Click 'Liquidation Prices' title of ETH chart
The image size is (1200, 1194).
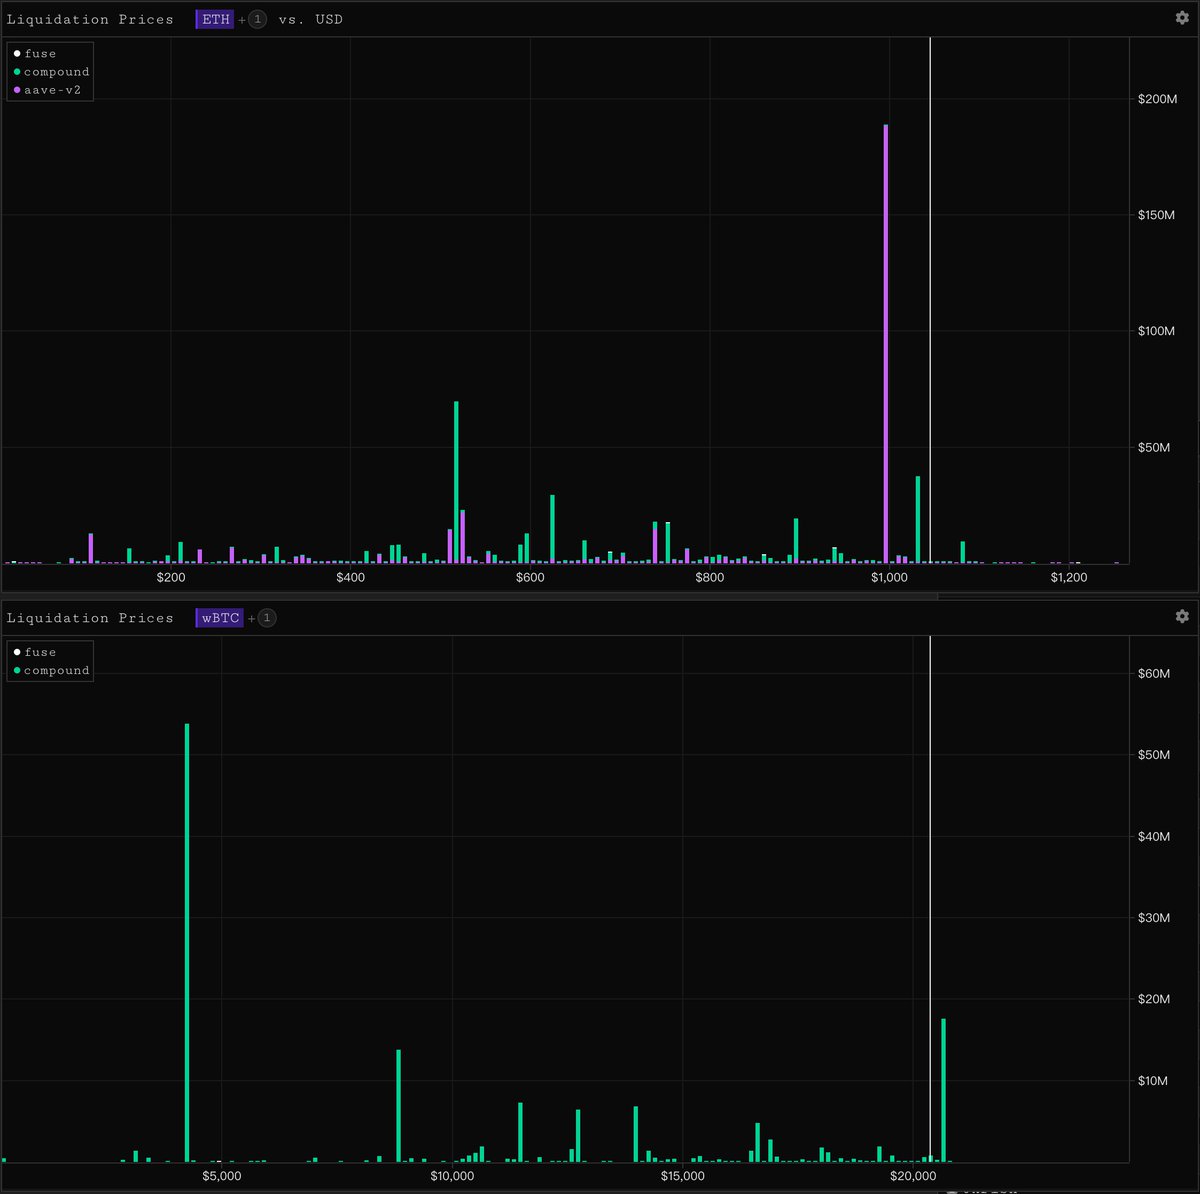coord(90,19)
